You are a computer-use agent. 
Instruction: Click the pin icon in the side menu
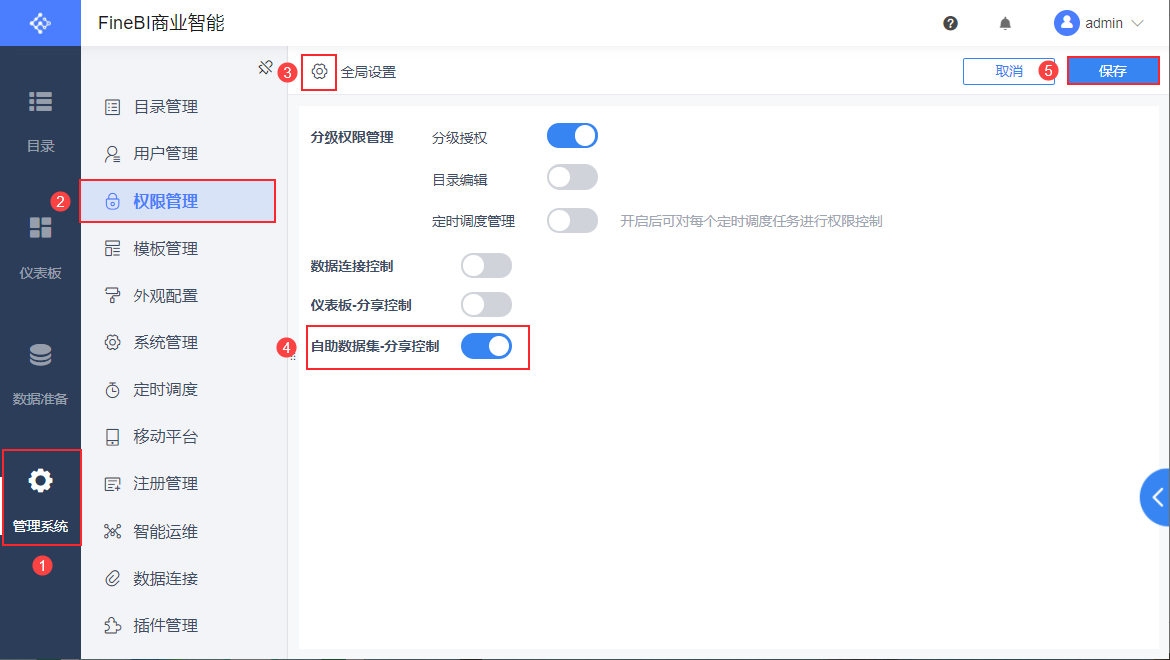265,68
